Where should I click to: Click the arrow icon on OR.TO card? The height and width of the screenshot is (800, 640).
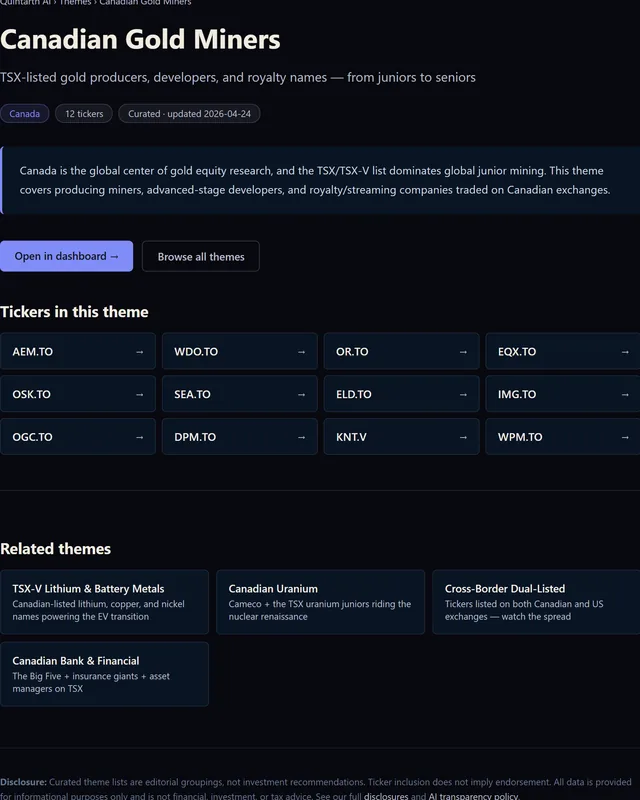point(463,352)
